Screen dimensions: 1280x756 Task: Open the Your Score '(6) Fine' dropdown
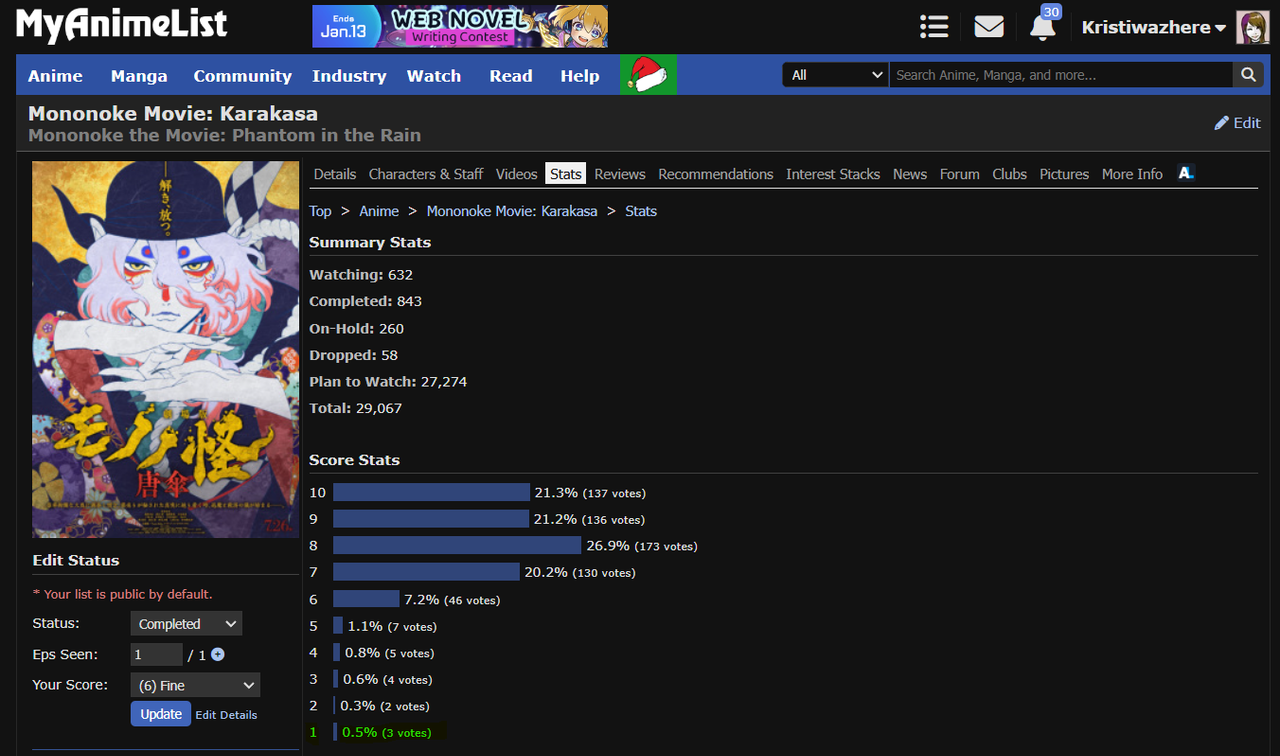point(195,685)
